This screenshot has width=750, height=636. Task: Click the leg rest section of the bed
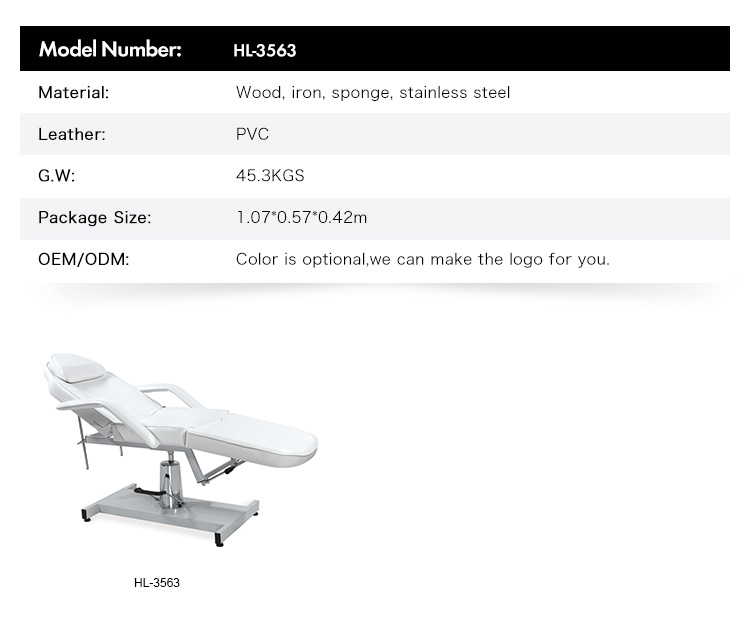click(253, 439)
